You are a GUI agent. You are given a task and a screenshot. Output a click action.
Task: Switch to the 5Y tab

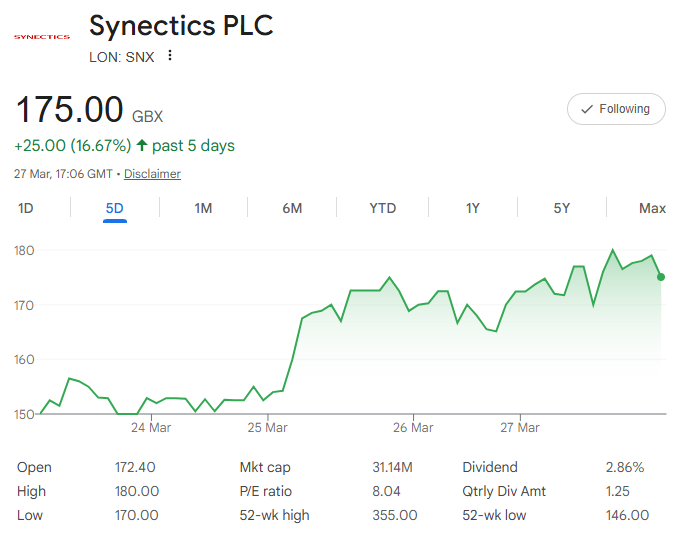click(562, 208)
